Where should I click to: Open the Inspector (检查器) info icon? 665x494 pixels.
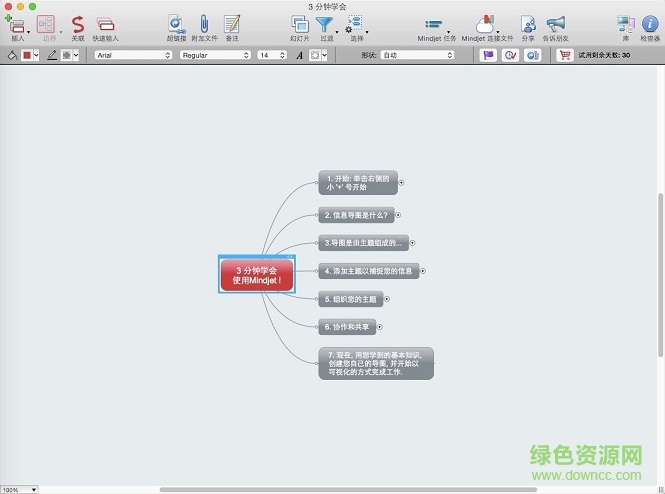(x=650, y=24)
